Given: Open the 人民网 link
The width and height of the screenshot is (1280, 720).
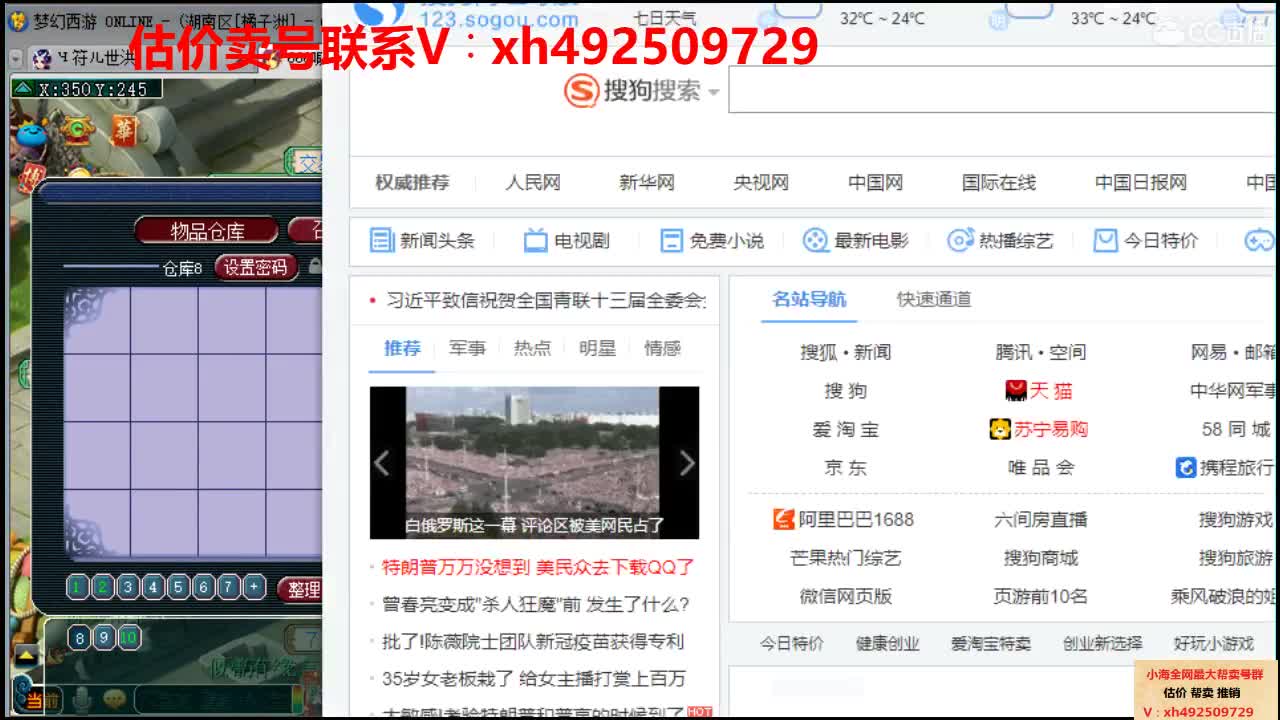Looking at the screenshot, I should click(532, 182).
